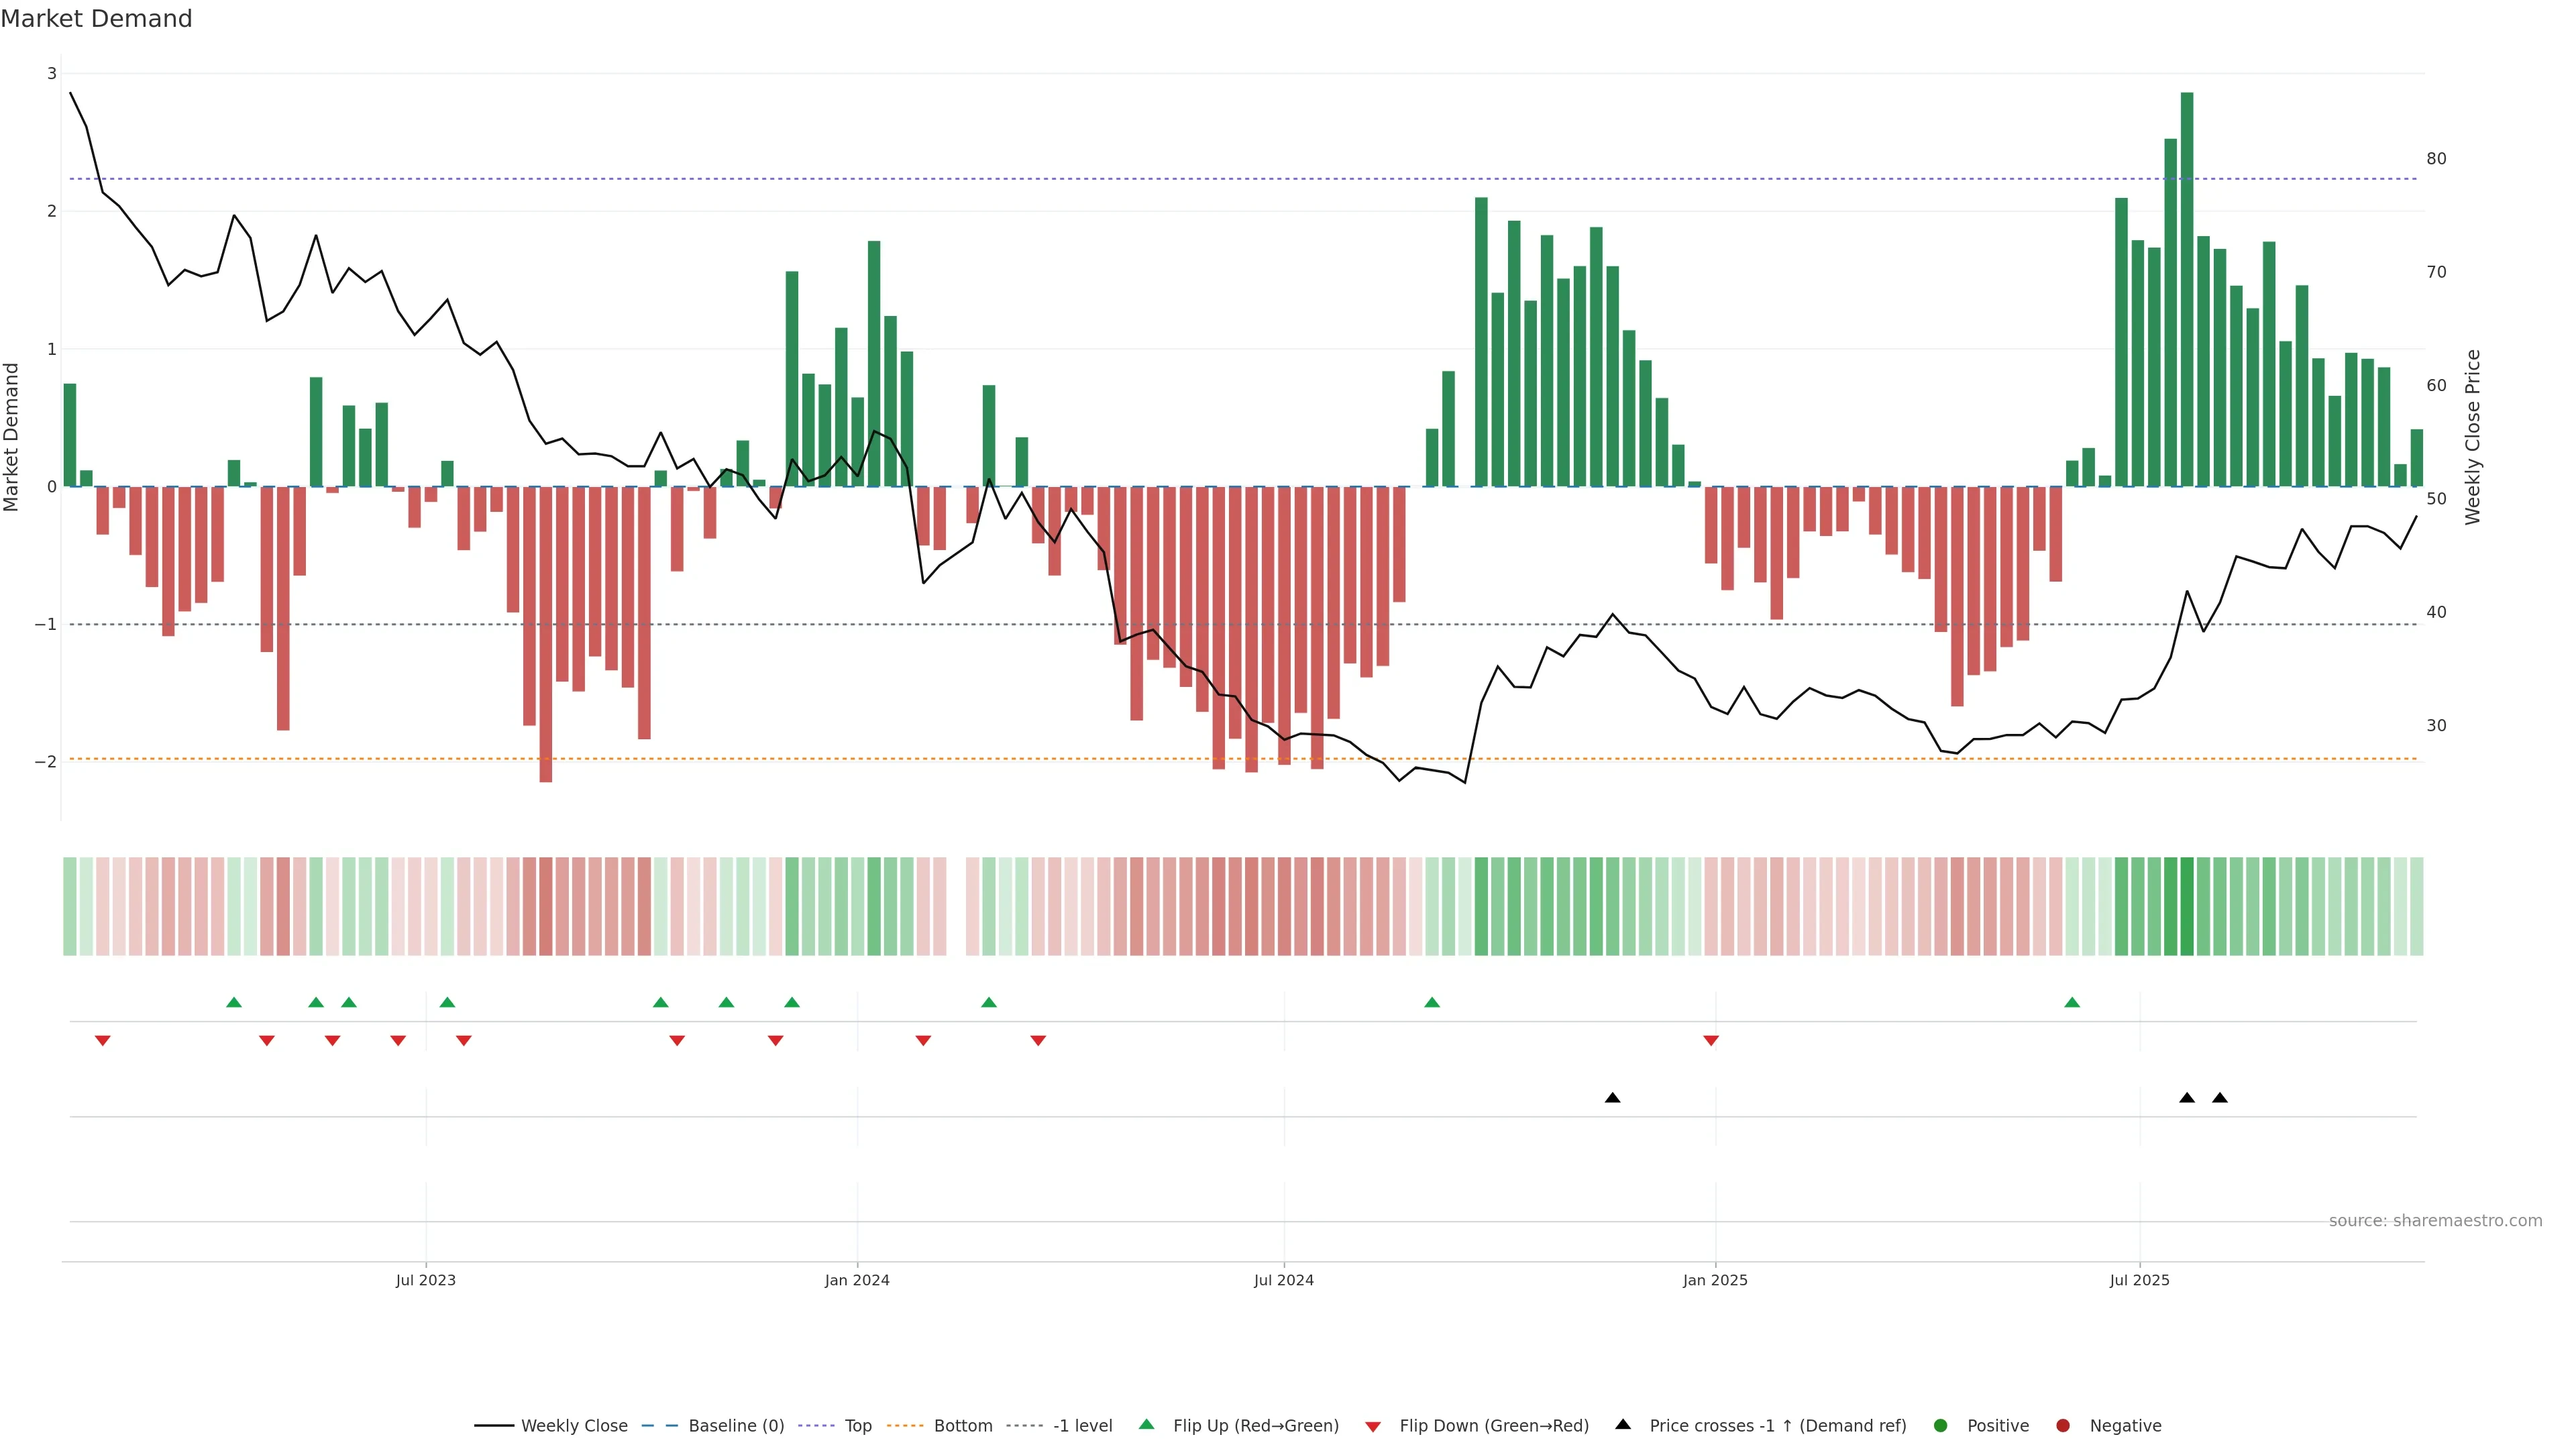This screenshot has width=2576, height=1449.
Task: Click the Jan 2025 axis label
Action: tap(1715, 1280)
